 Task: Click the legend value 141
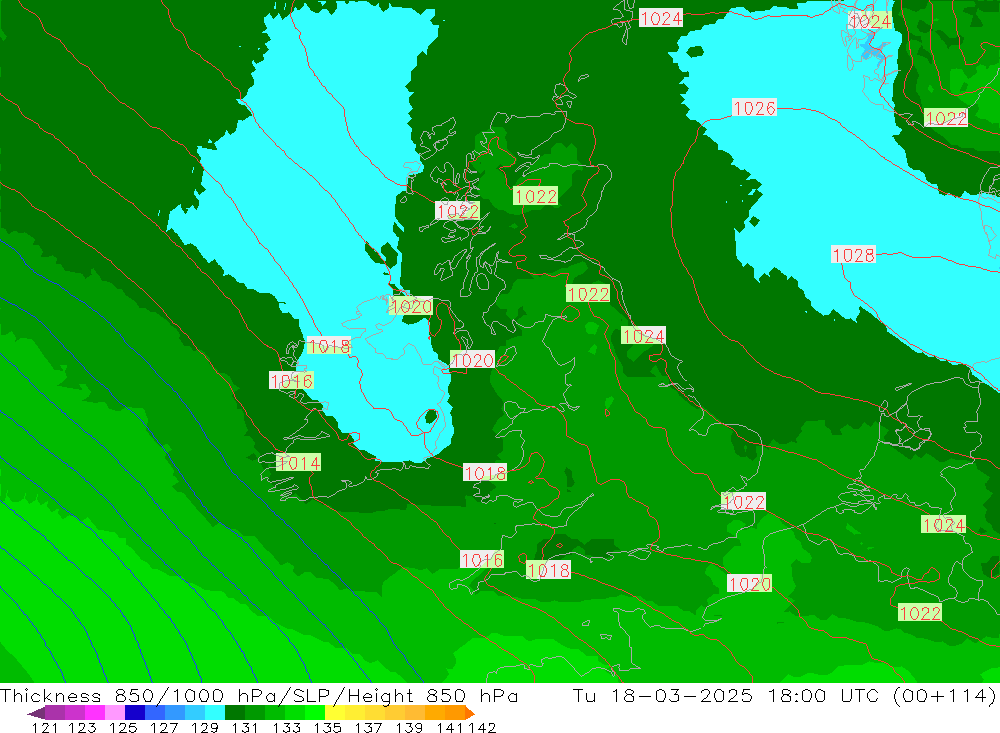point(450,727)
